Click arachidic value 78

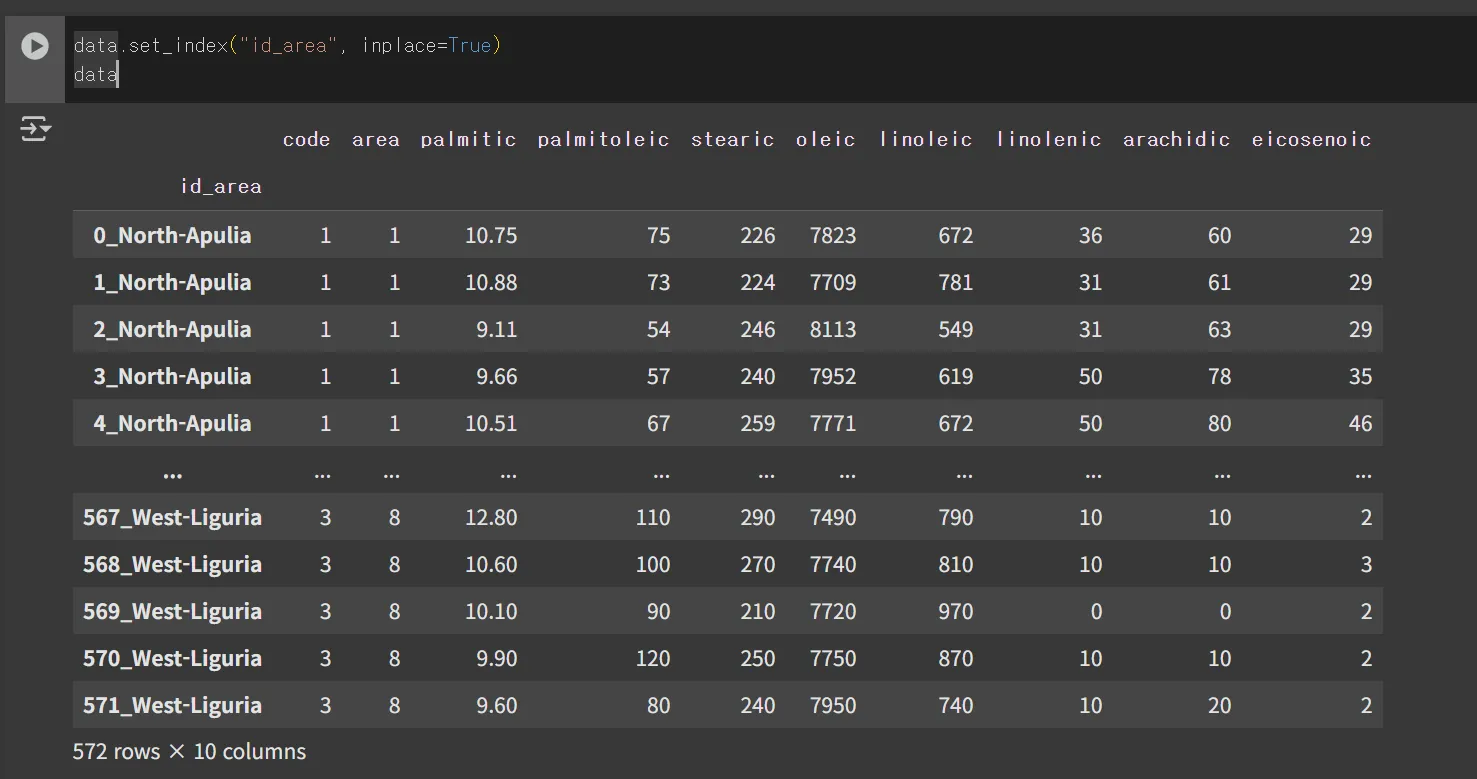pyautogui.click(x=1219, y=377)
